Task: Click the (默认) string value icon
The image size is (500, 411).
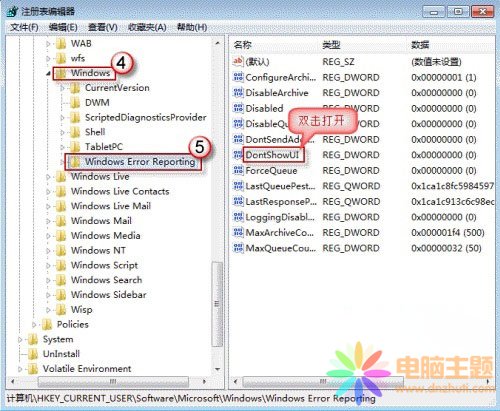Action: (x=238, y=61)
